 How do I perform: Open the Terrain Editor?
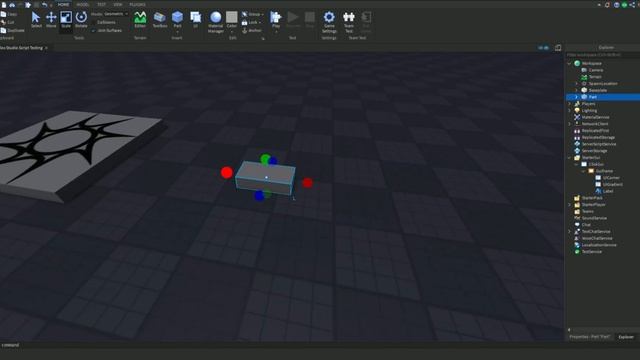(x=140, y=20)
